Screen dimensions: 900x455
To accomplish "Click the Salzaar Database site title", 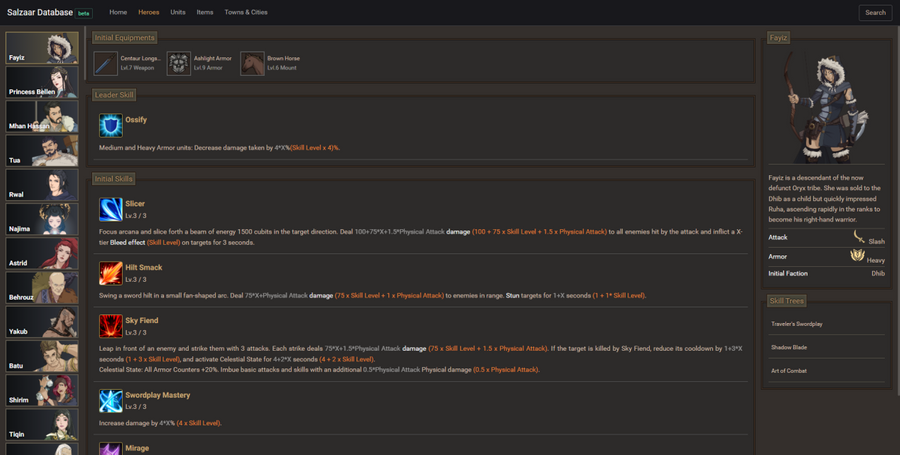I will coord(40,13).
